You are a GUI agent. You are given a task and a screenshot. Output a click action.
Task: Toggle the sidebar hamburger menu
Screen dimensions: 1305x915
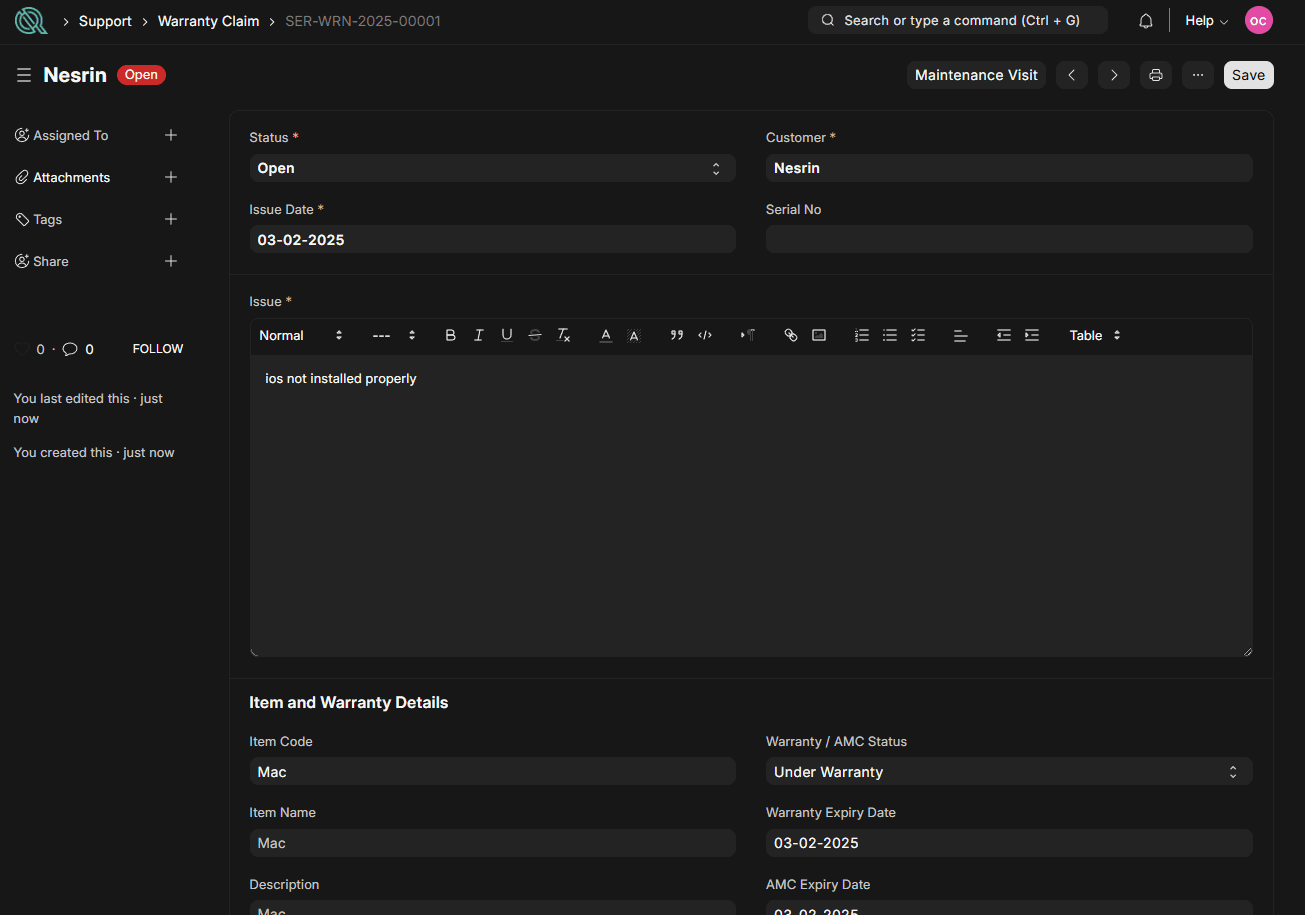coord(24,75)
